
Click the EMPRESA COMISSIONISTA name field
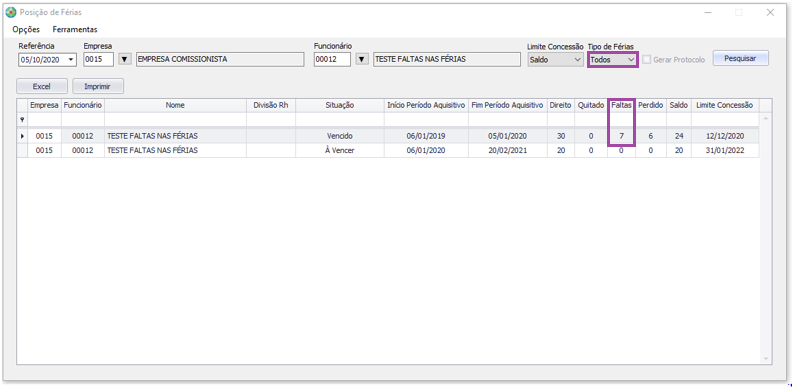click(x=220, y=60)
